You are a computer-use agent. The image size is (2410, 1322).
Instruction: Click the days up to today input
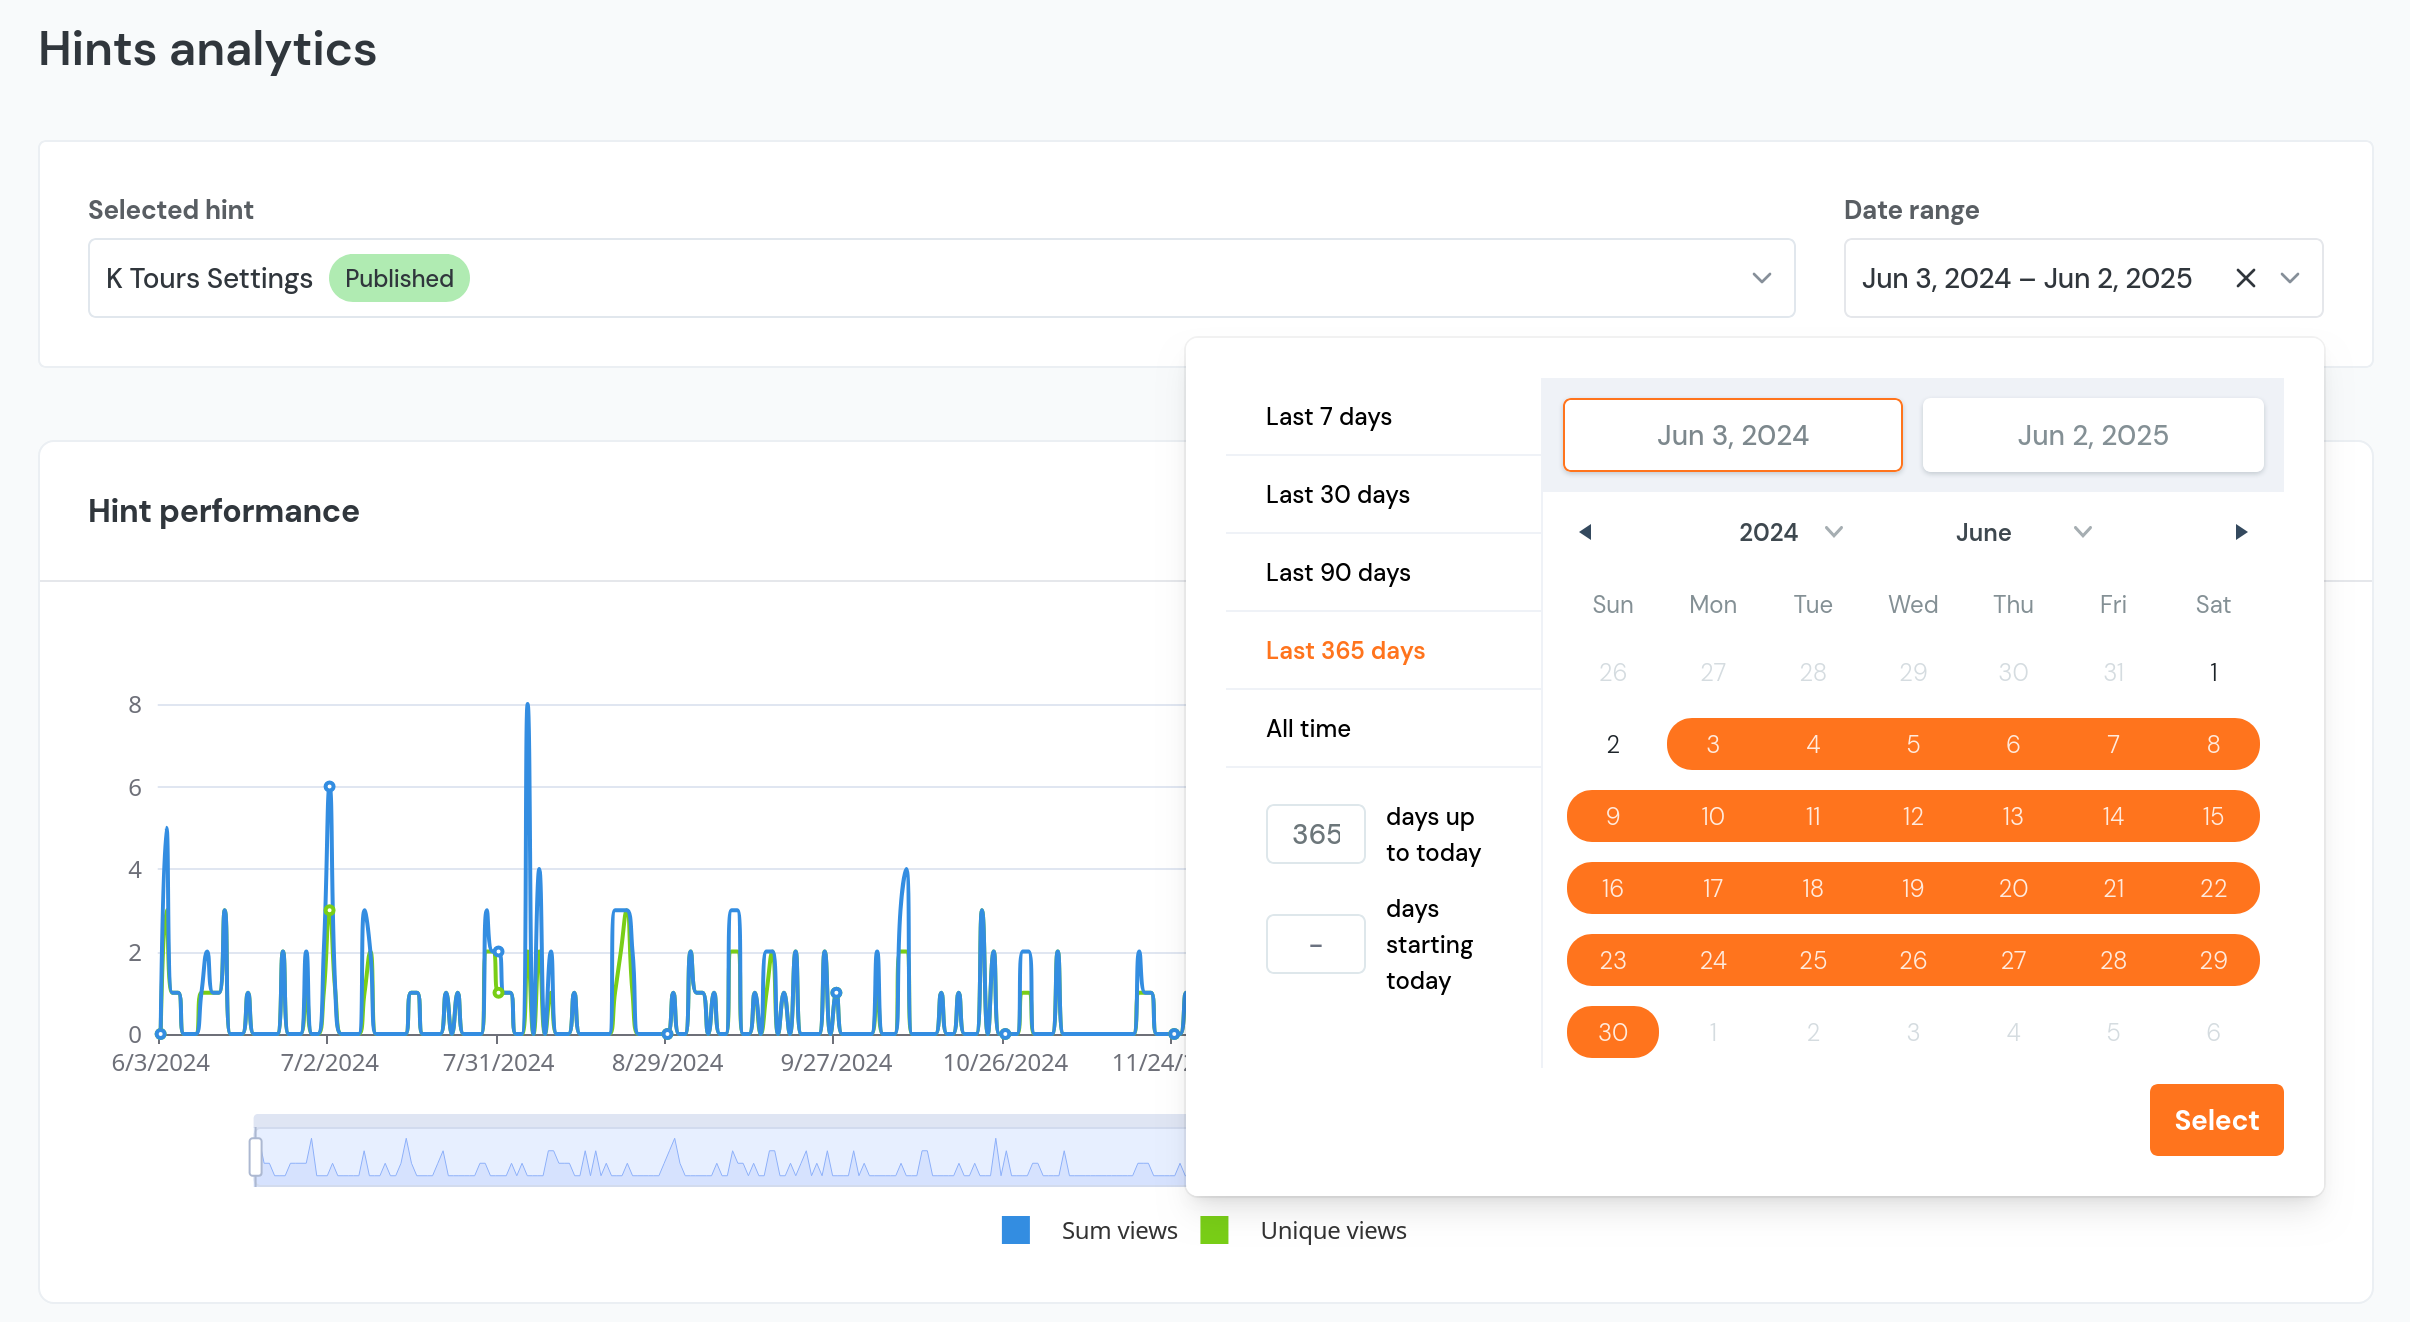coord(1315,834)
